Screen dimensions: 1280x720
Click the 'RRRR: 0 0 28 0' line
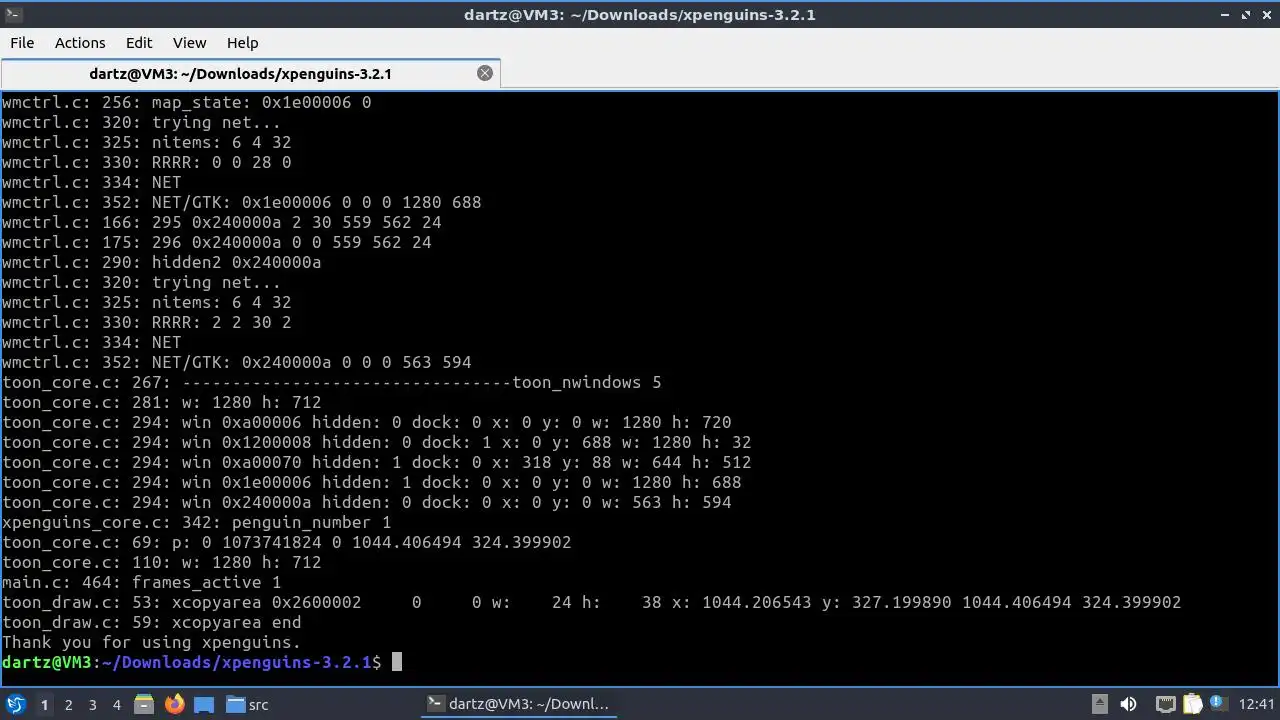146,162
